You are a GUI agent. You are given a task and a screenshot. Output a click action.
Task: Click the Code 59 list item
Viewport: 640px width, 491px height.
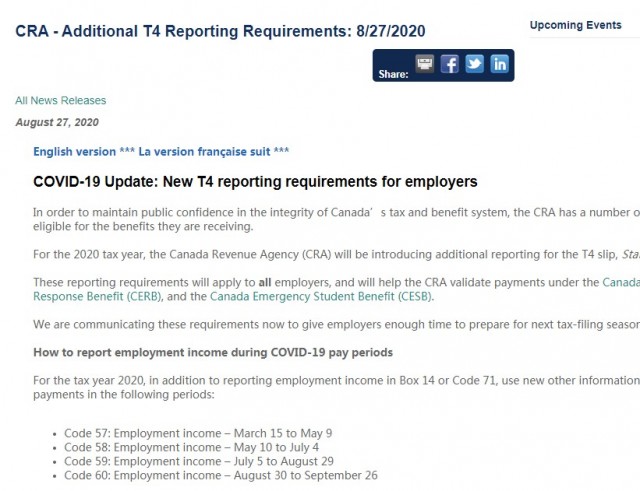[199, 461]
